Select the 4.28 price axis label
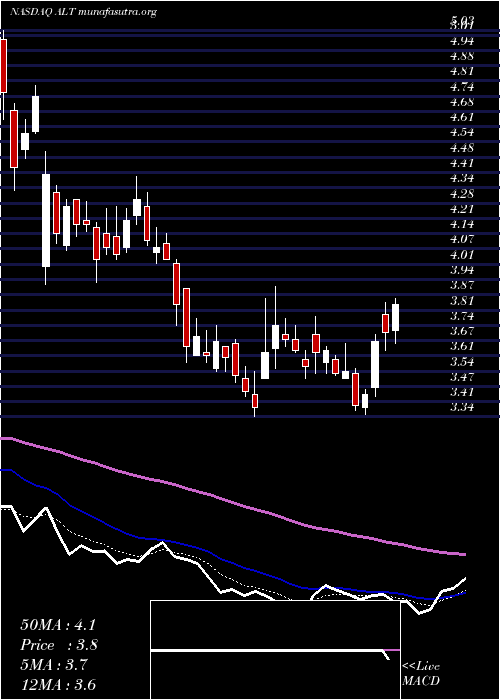This screenshot has height=700, width=500. coord(462,194)
